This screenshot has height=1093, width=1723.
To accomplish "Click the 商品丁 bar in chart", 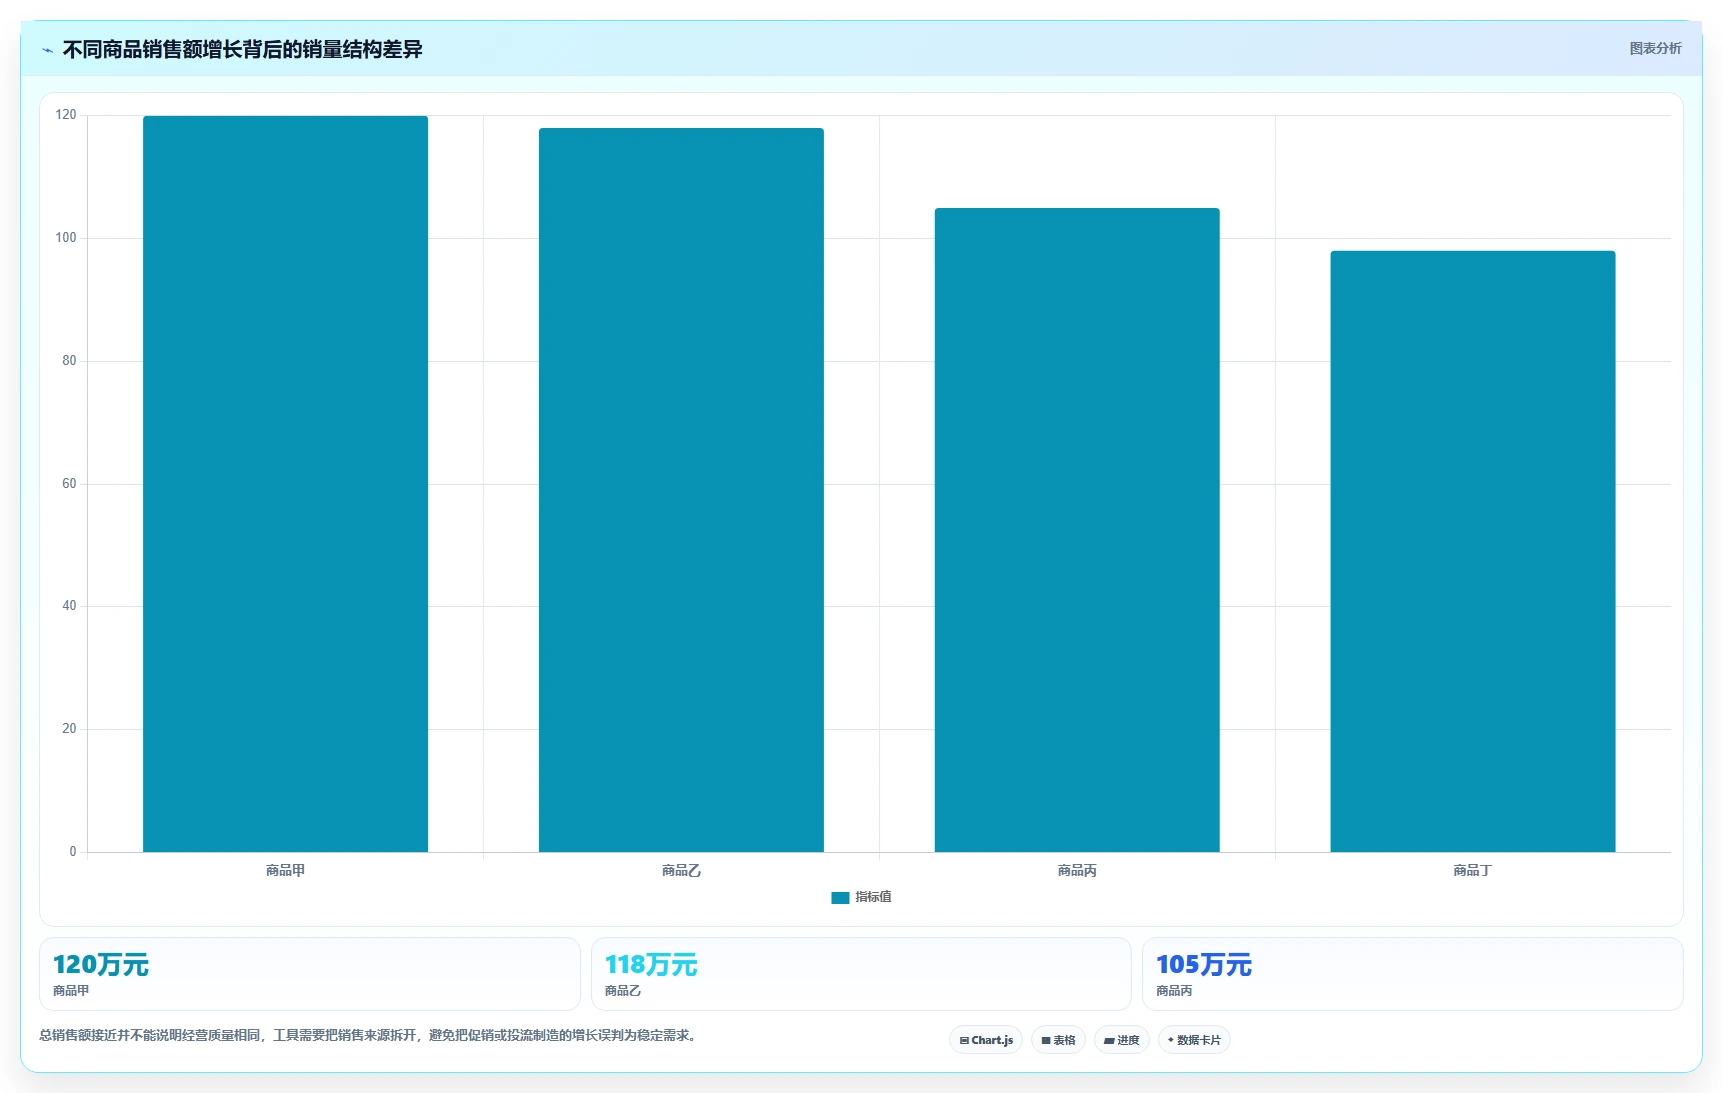I will 1473,551.
